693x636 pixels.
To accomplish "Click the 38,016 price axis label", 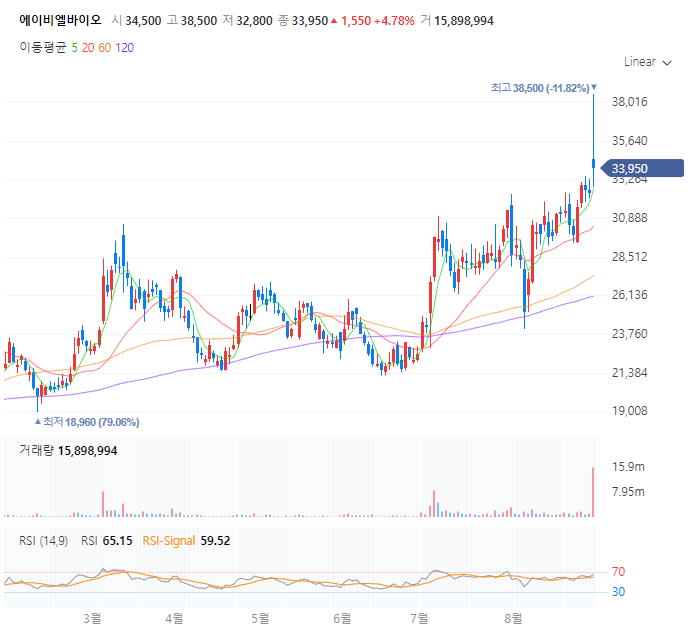I will (629, 102).
